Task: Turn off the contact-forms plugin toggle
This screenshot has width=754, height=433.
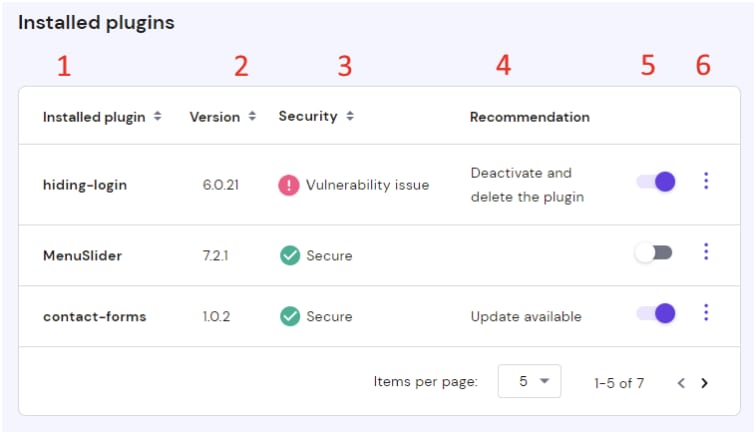Action: tap(656, 314)
